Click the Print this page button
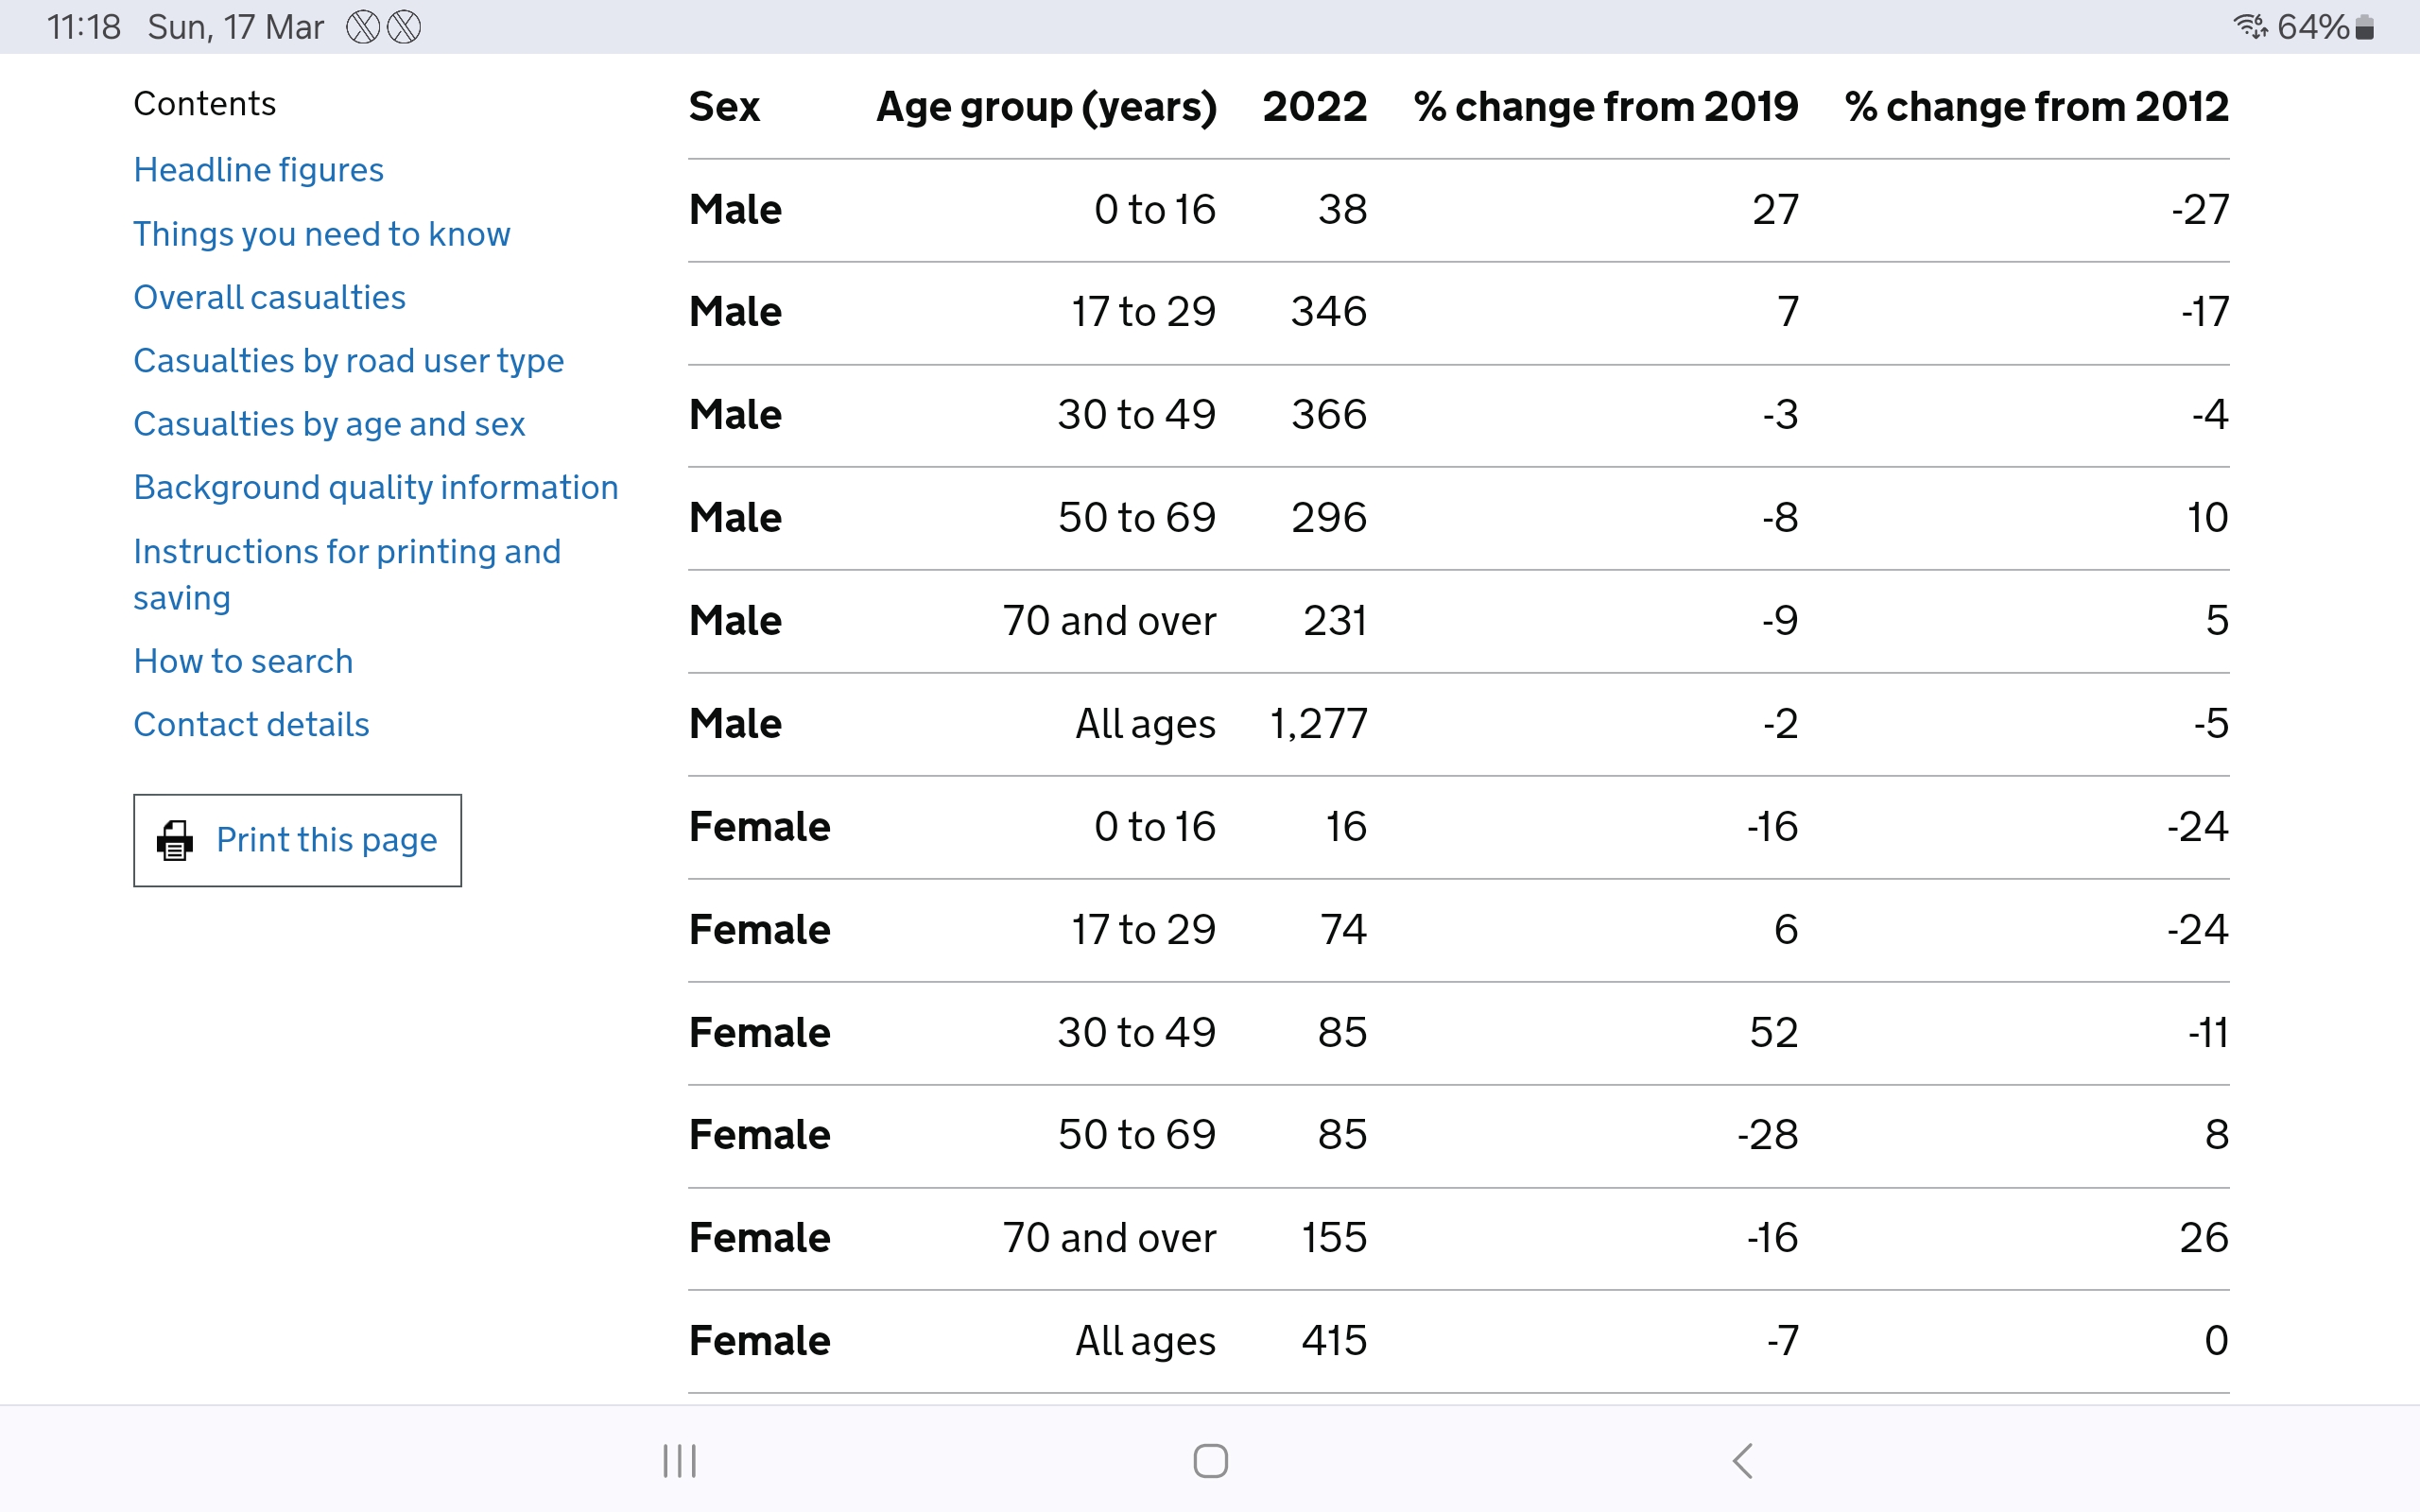The width and height of the screenshot is (2420, 1512). 298,840
